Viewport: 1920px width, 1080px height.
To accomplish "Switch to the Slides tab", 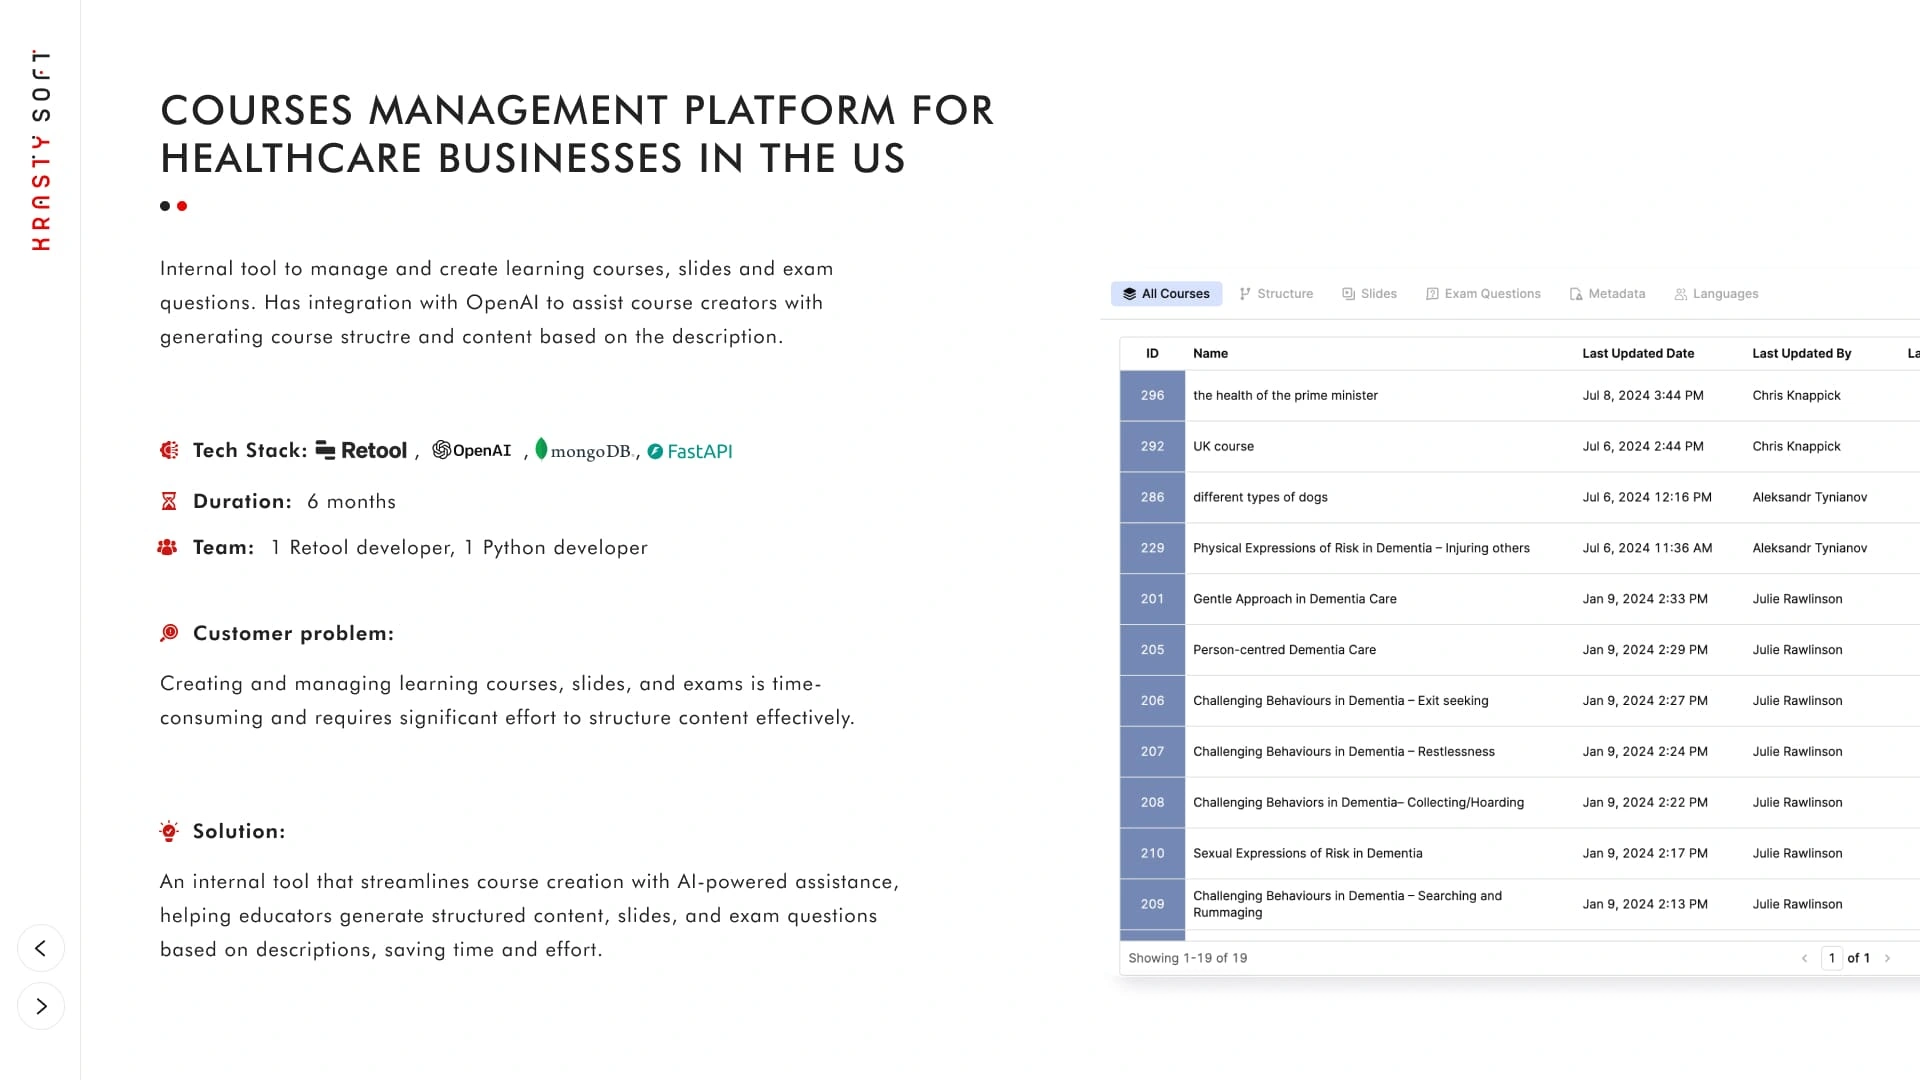I will point(1369,293).
